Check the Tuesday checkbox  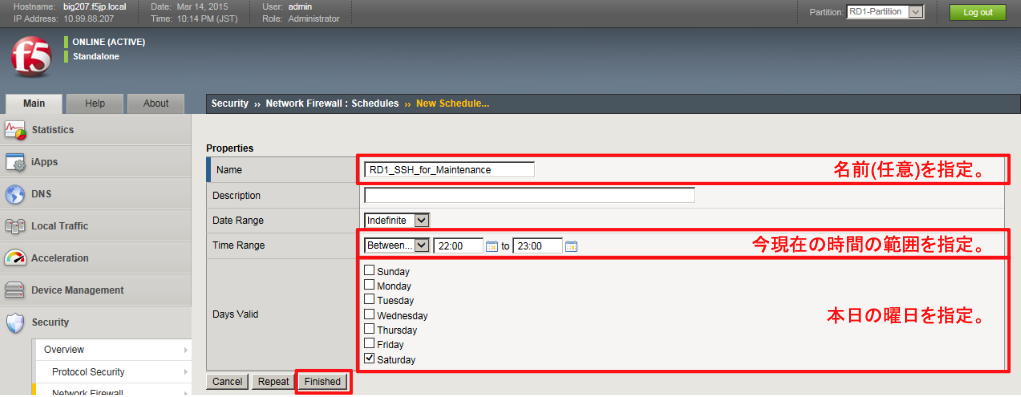369,299
